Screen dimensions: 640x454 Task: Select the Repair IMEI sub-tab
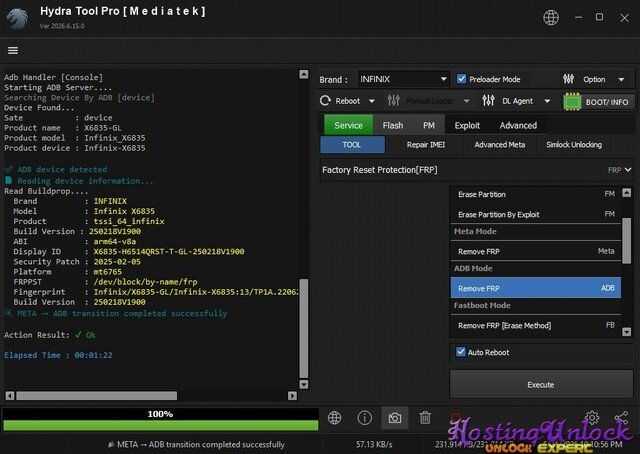coord(426,145)
